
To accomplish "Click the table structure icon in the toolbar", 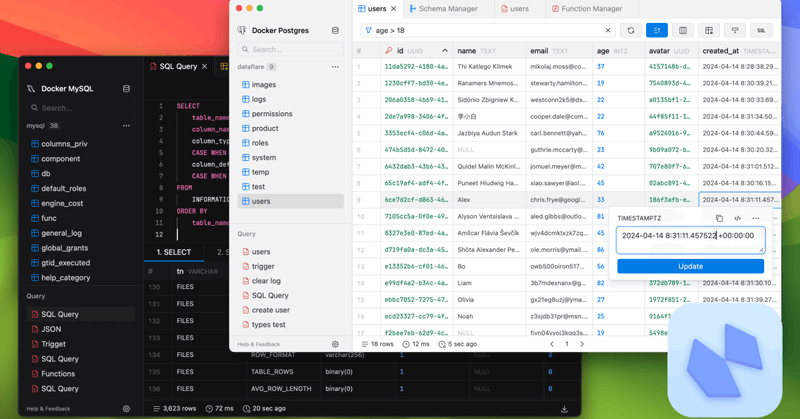I will pyautogui.click(x=709, y=31).
